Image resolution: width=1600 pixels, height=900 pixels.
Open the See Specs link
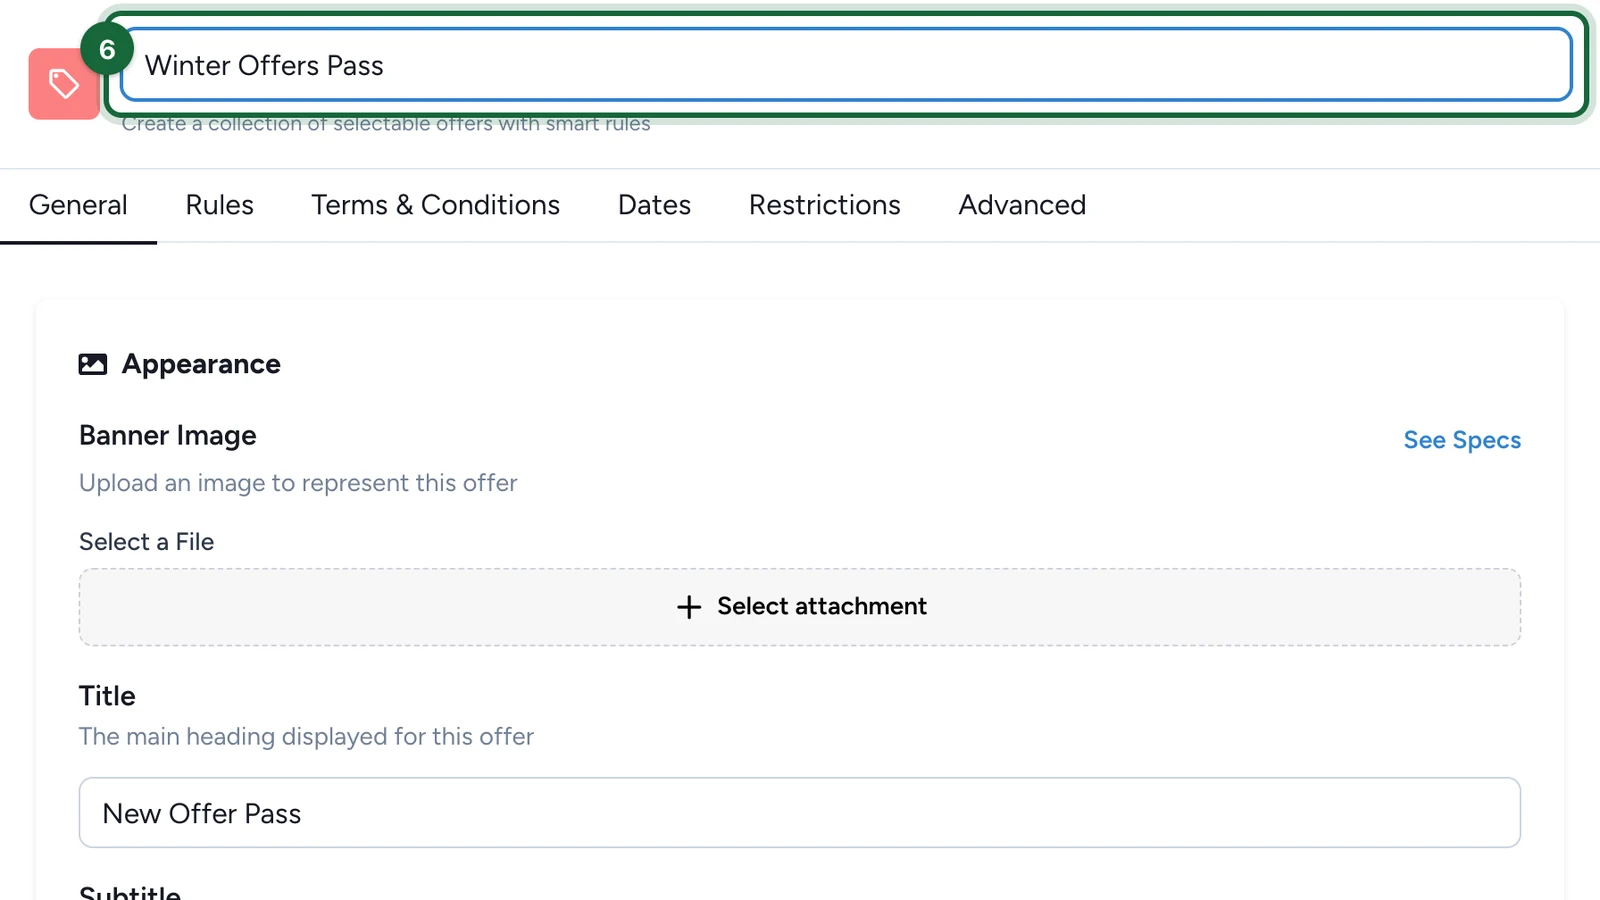click(1462, 440)
